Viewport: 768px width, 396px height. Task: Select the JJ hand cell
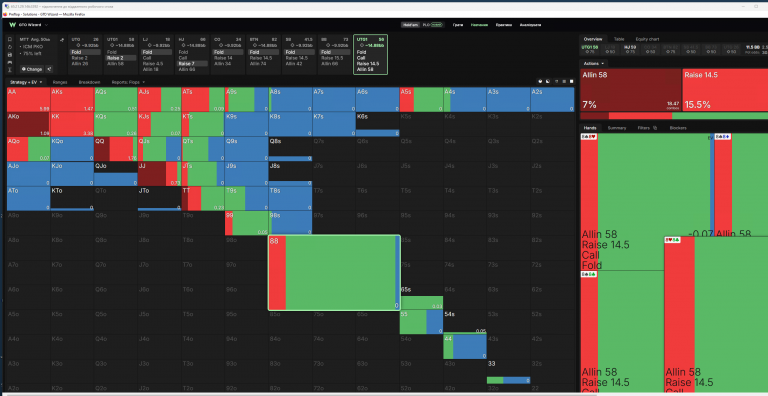click(x=159, y=173)
